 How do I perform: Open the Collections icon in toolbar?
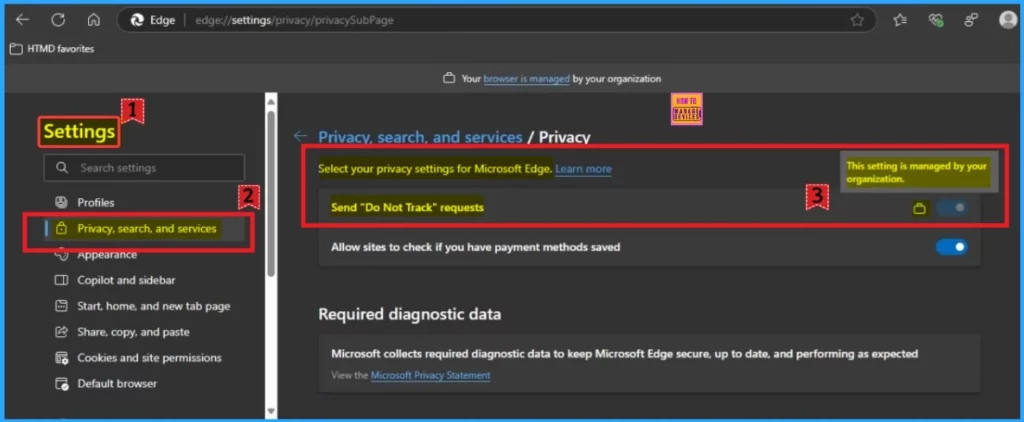coord(971,20)
